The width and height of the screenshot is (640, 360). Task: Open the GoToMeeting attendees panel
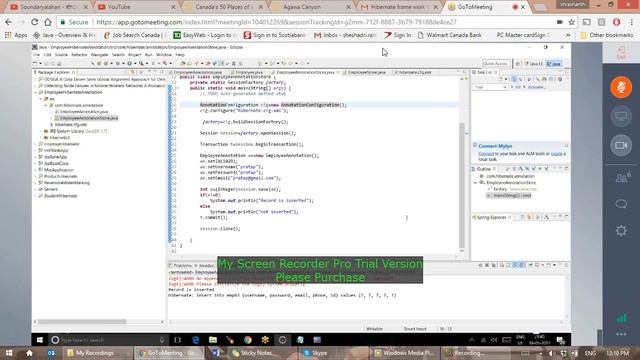pos(622,178)
